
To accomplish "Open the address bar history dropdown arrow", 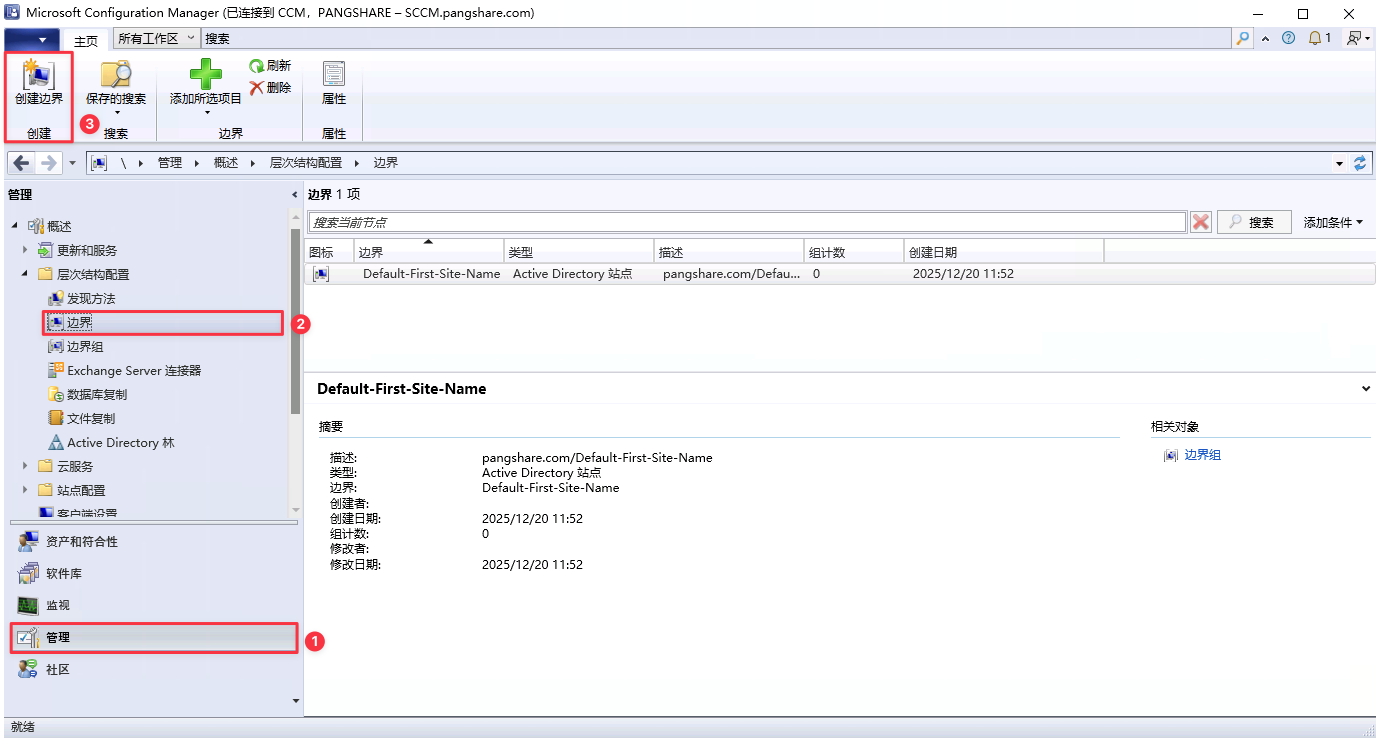I will click(x=1340, y=163).
